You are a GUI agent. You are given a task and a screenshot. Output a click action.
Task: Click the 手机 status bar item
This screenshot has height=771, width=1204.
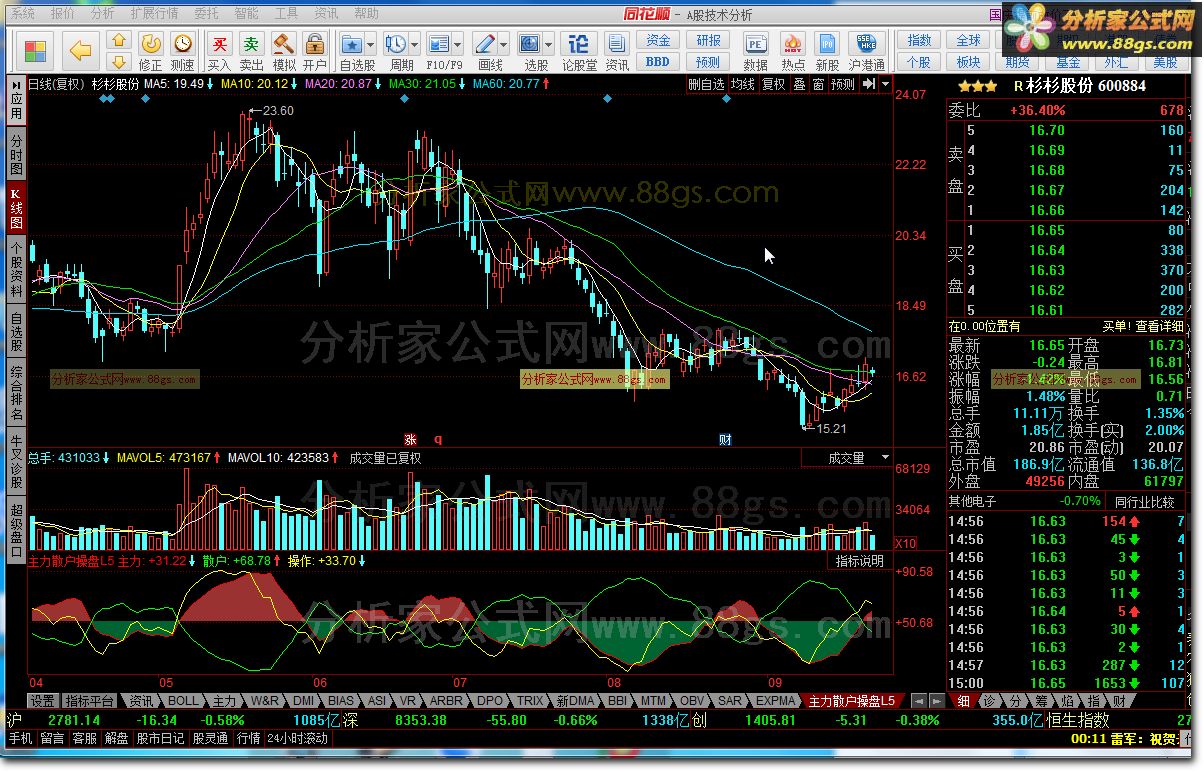(21, 739)
